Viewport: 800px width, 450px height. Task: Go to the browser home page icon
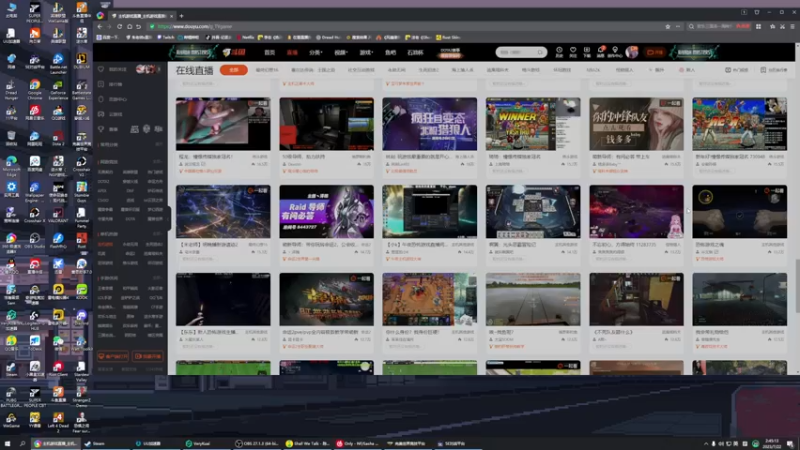coord(129,27)
